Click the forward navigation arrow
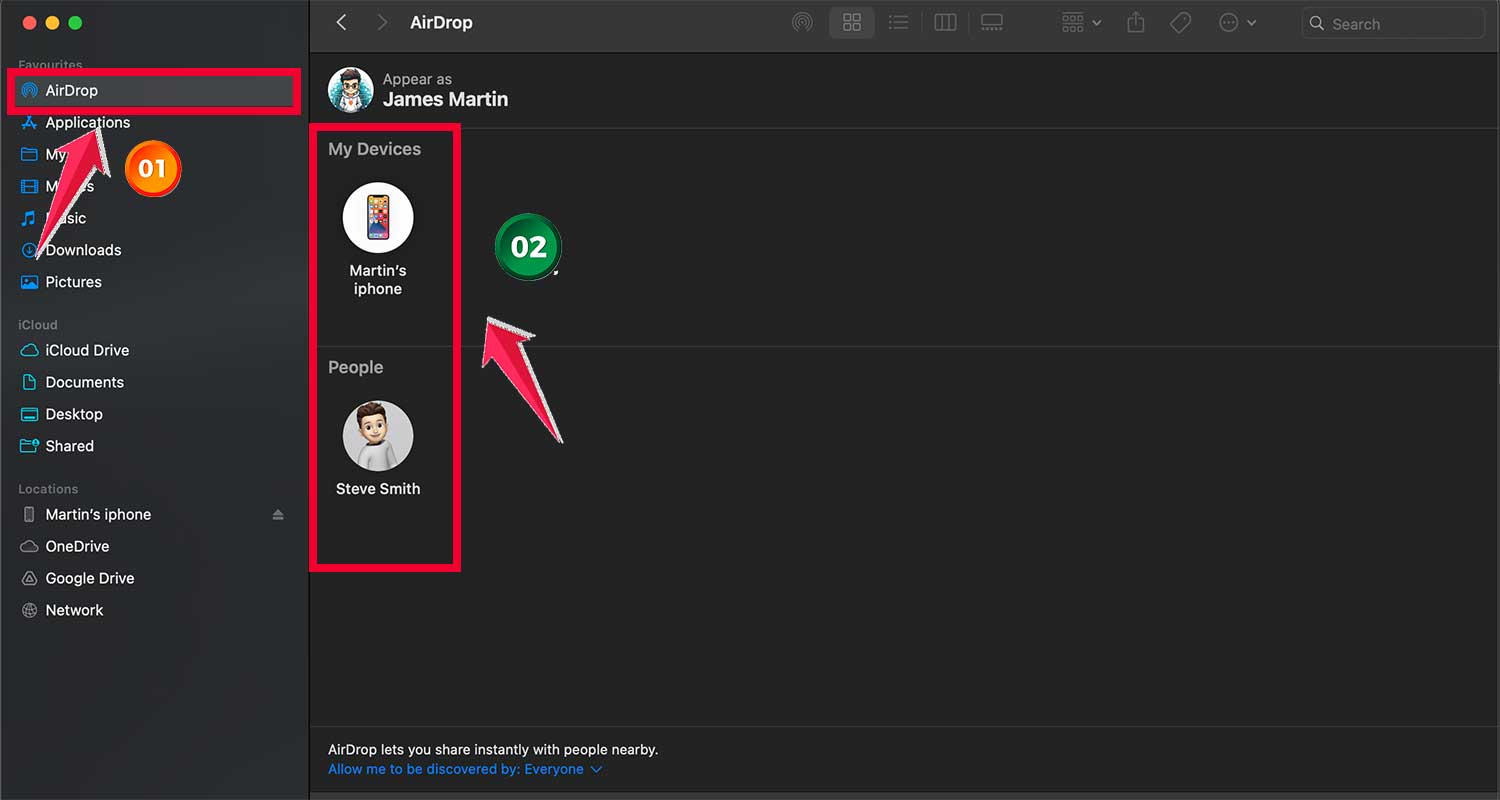Screen dimensions: 1500x800 coord(381,23)
